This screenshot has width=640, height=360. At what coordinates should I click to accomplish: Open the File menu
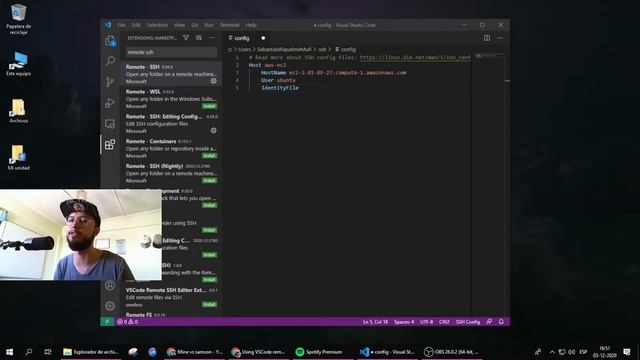(x=122, y=25)
